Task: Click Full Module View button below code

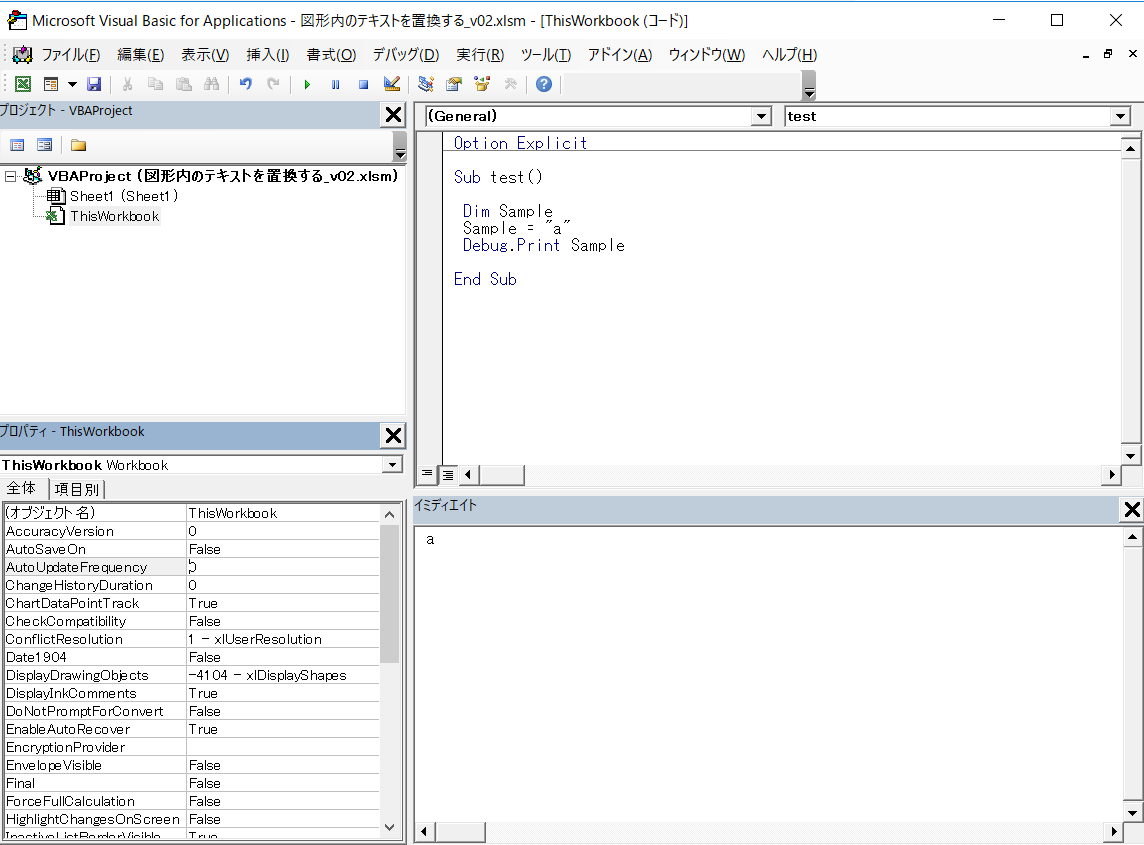Action: [x=447, y=474]
